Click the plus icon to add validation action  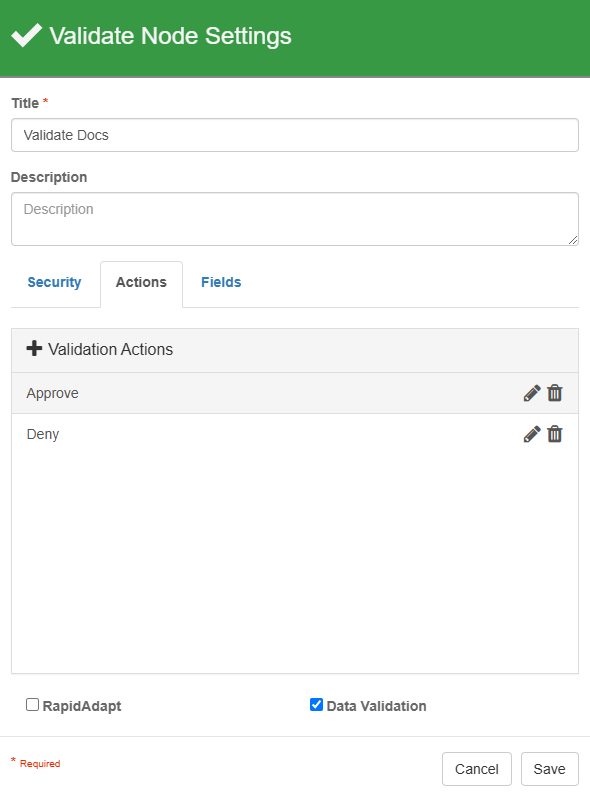coord(34,349)
